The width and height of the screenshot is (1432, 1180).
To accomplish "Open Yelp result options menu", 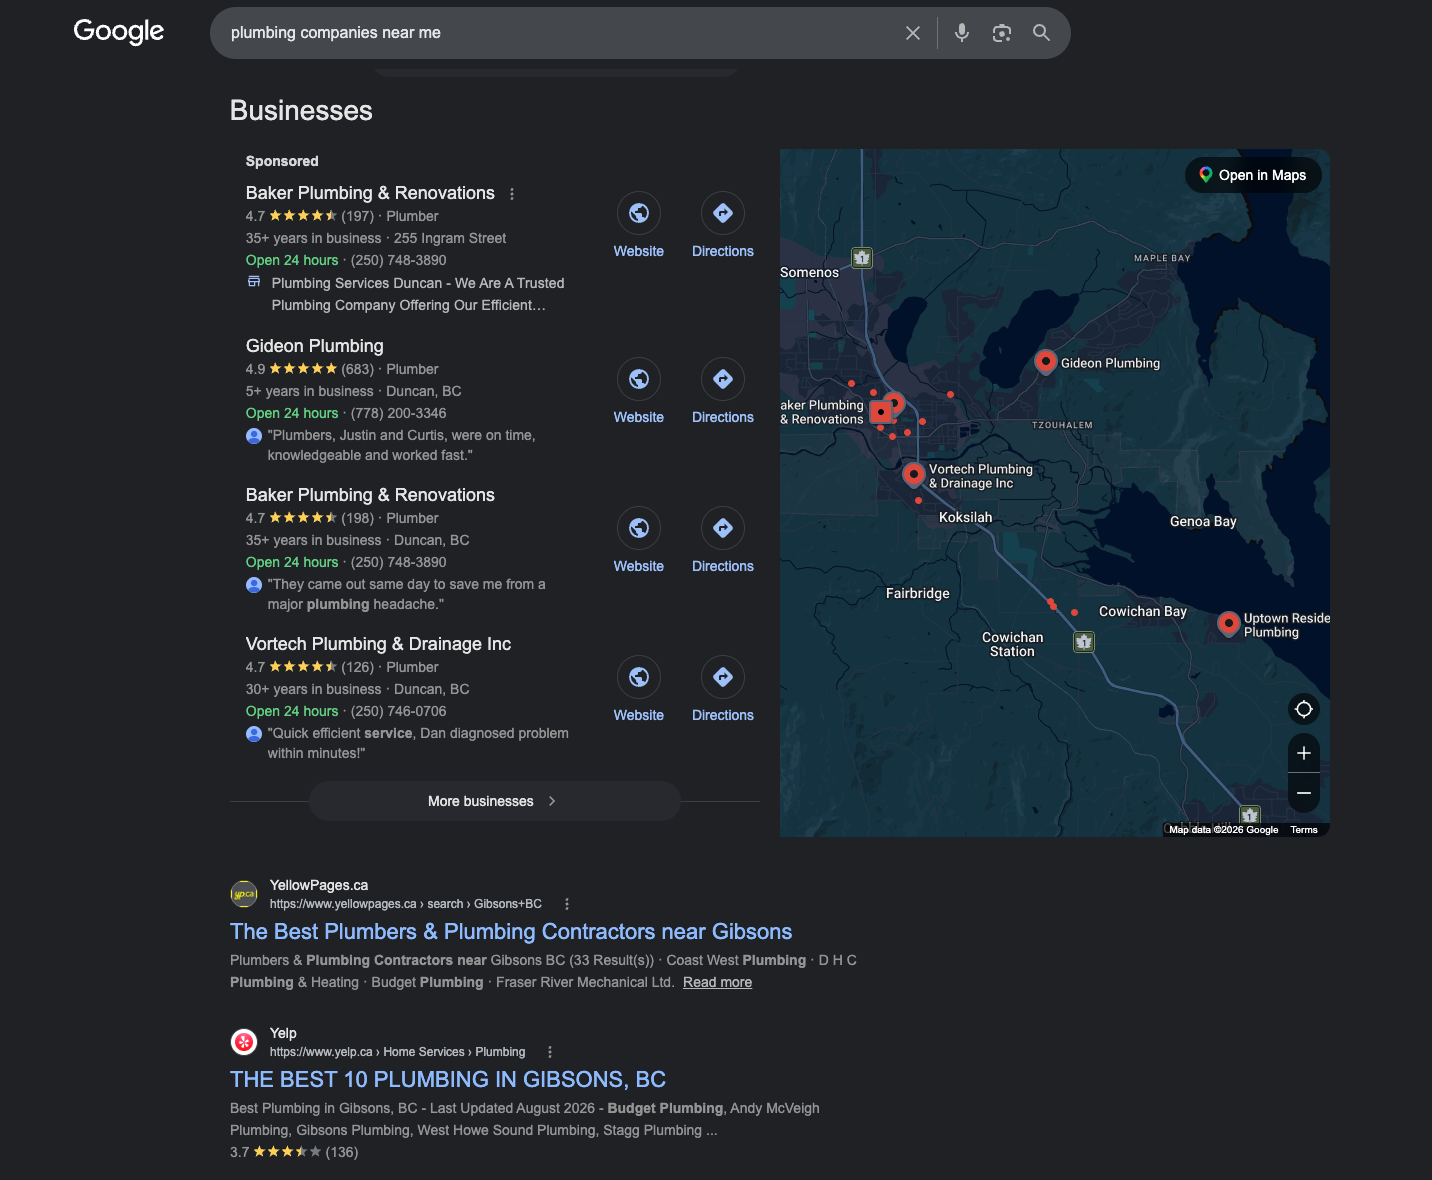I will pyautogui.click(x=550, y=1052).
